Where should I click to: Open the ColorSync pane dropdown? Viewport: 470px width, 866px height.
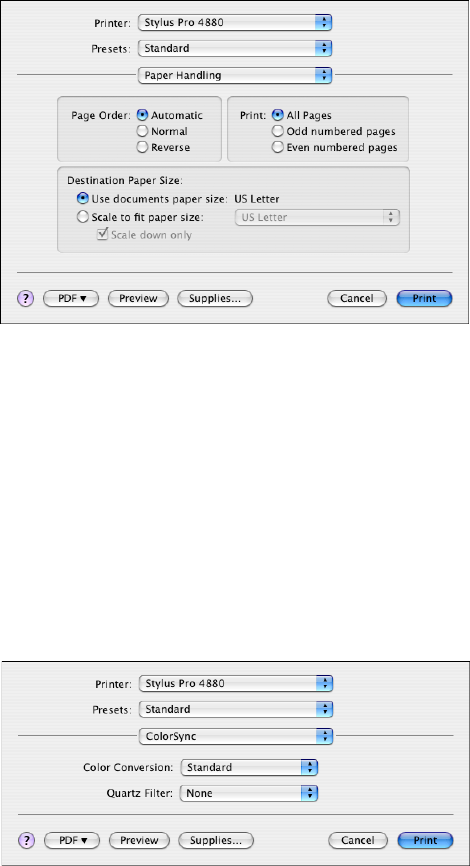[x=236, y=736]
